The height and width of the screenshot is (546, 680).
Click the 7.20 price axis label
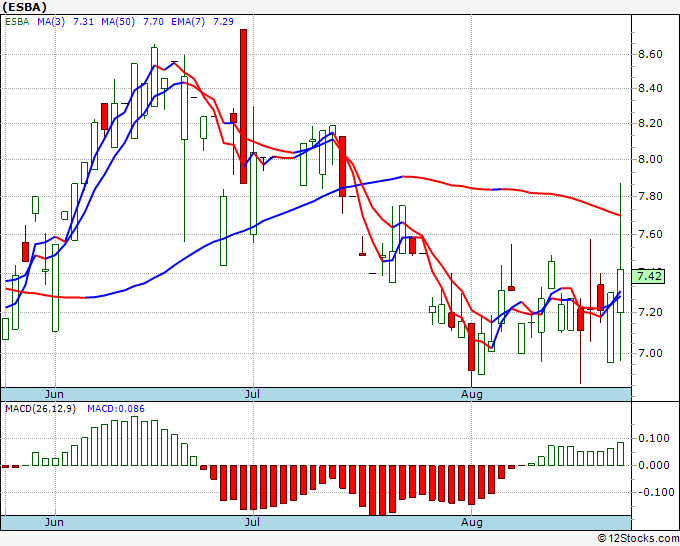click(x=651, y=313)
